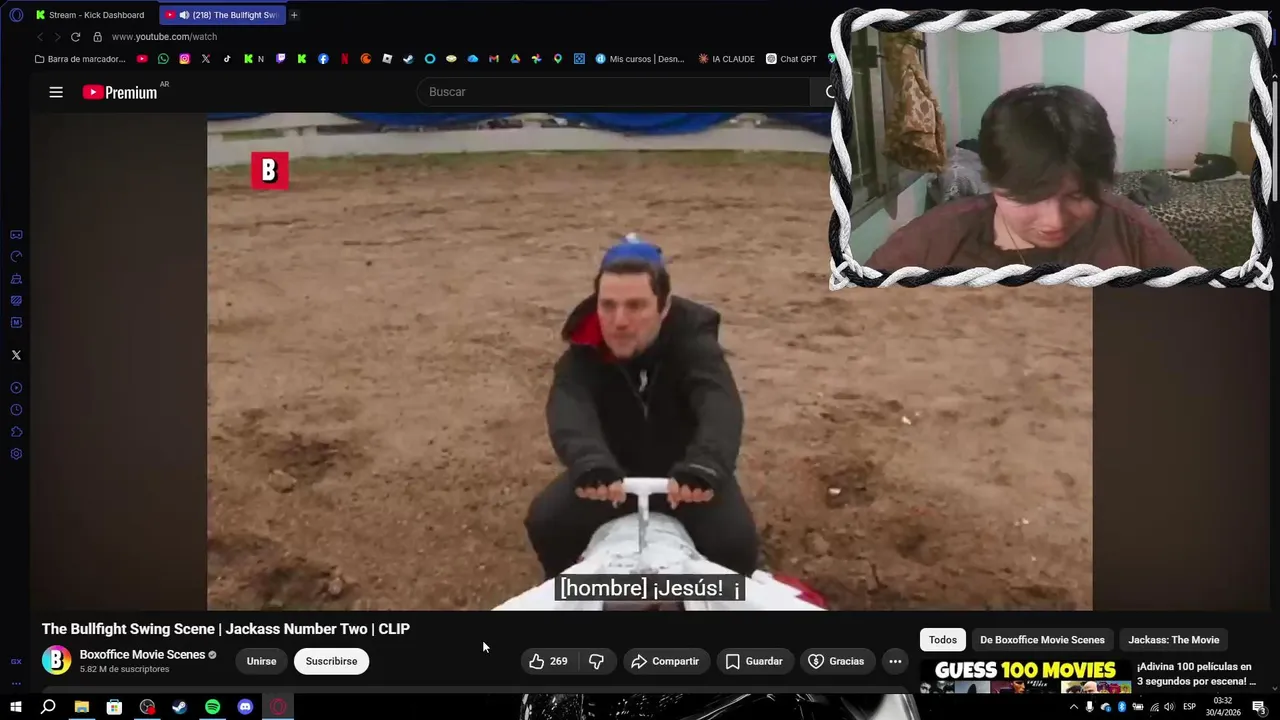Image resolution: width=1280 pixels, height=720 pixels.
Task: Switch to the Bullfight Swing YouTube tab
Action: 222,15
